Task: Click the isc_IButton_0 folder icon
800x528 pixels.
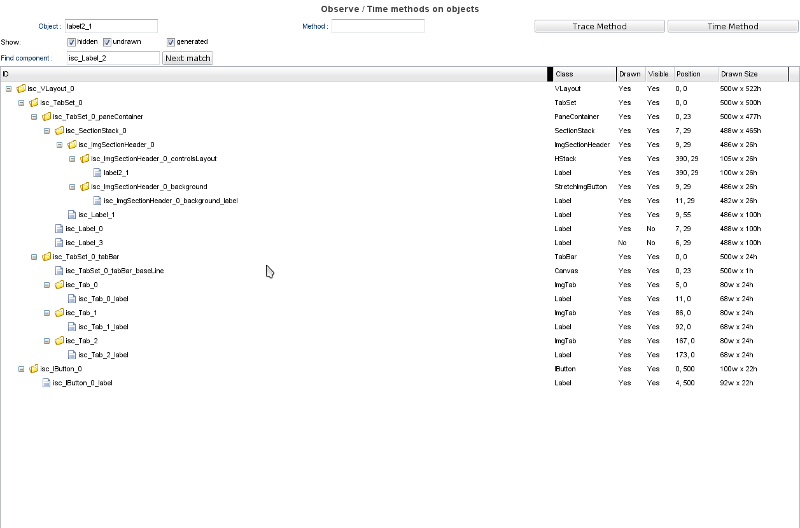Action: [x=33, y=369]
